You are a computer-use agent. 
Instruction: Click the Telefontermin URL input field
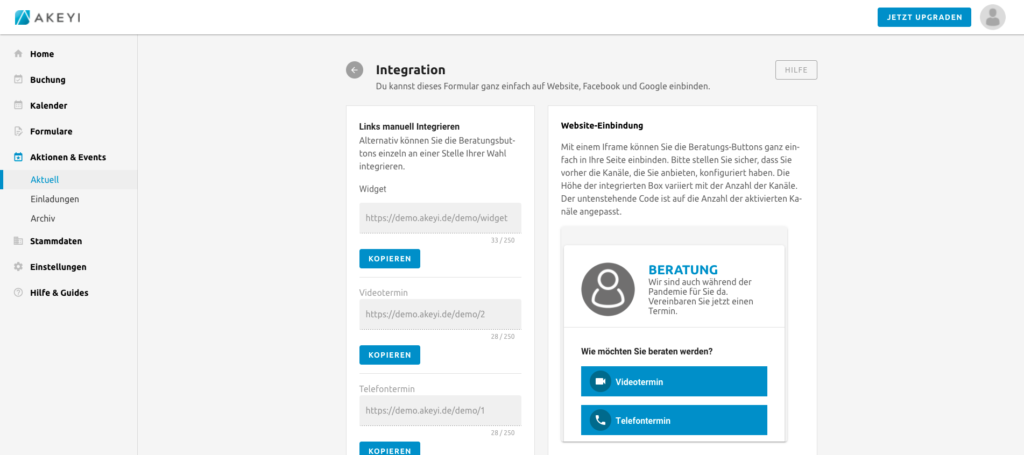pos(440,411)
